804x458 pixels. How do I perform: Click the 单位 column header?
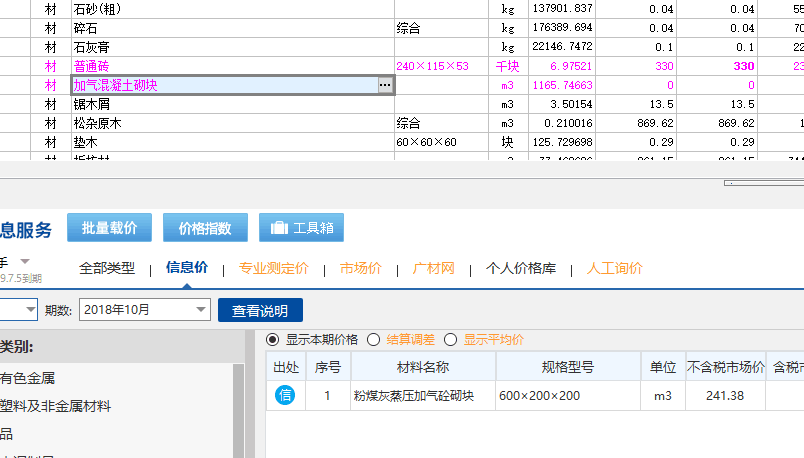click(x=663, y=367)
